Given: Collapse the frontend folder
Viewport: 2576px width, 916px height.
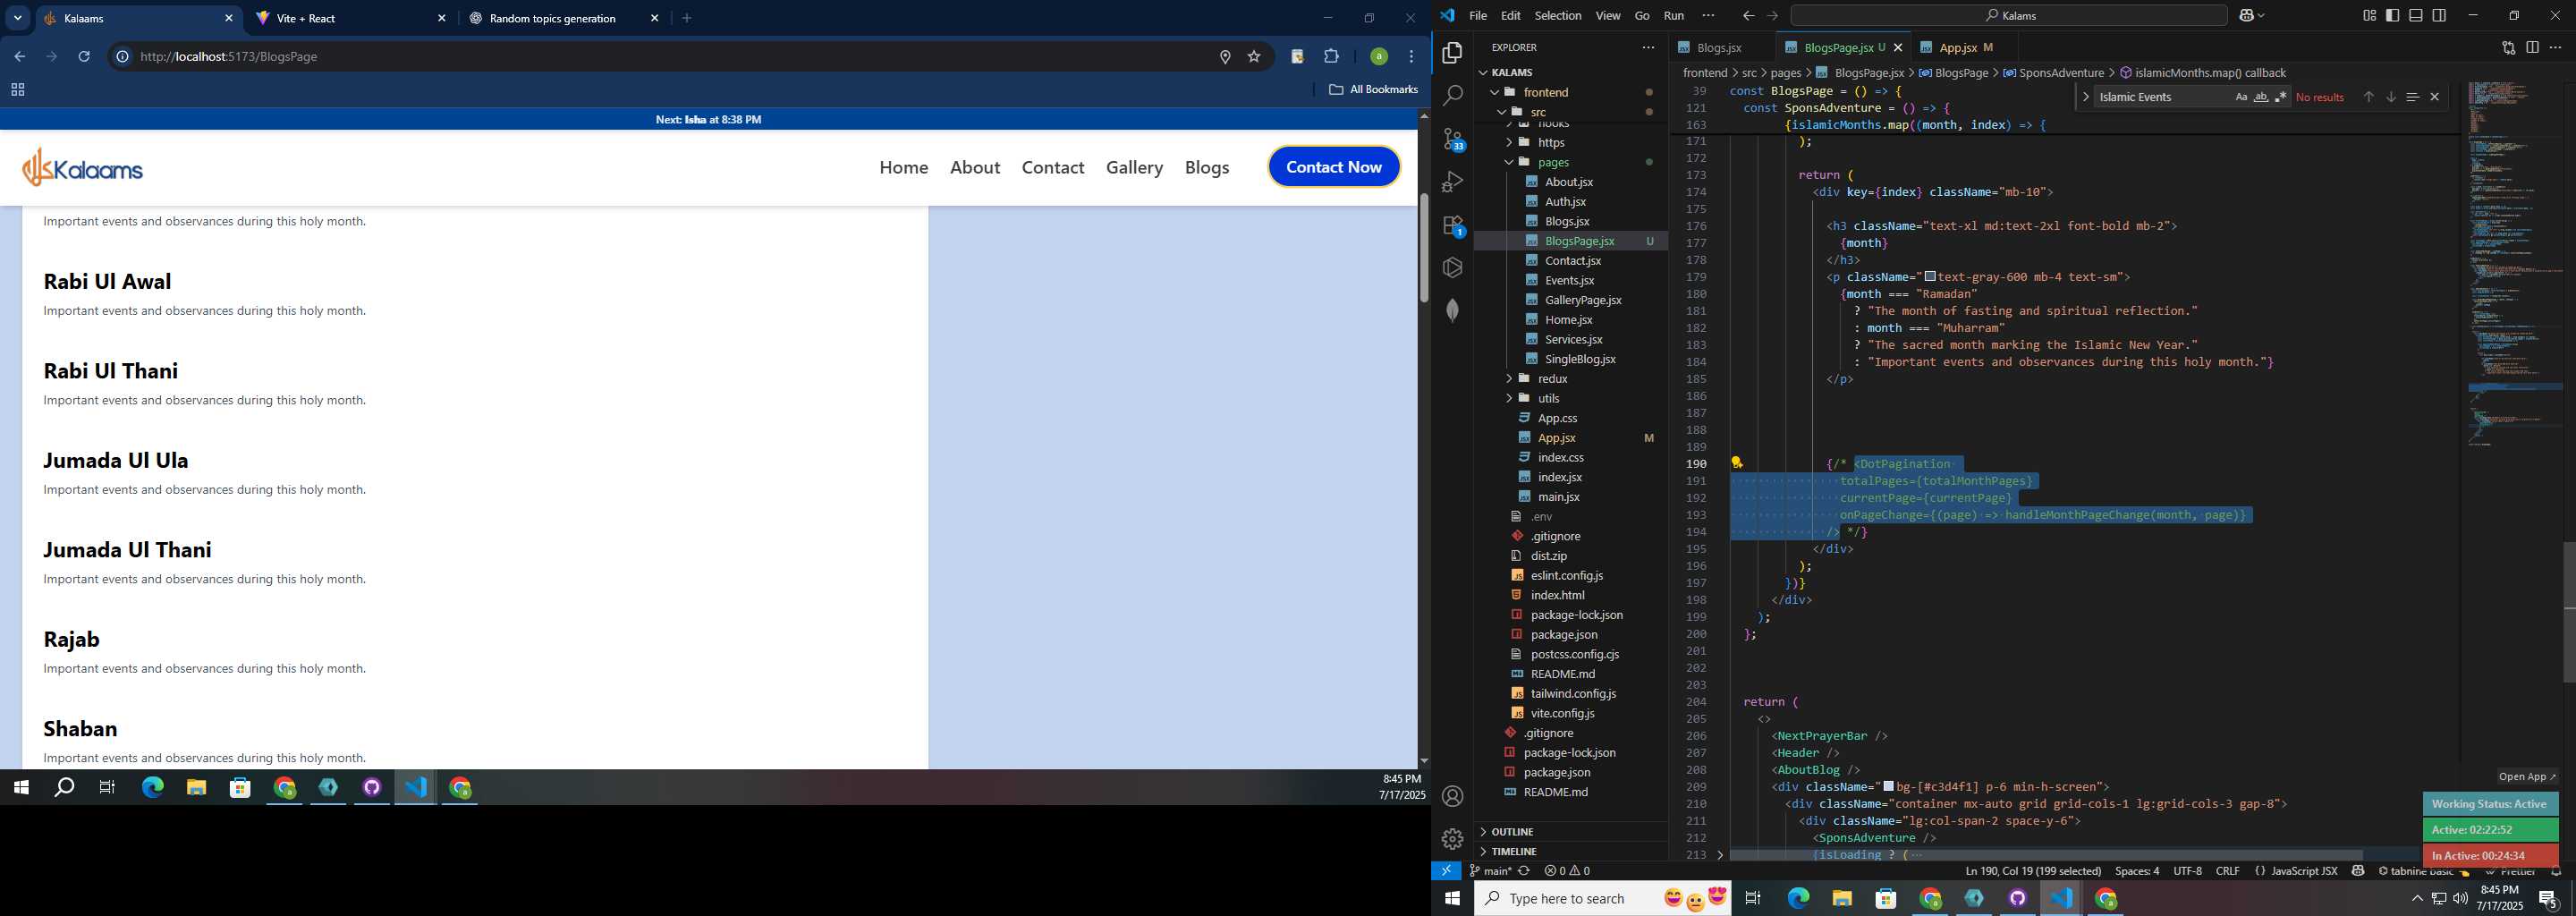Looking at the screenshot, I should point(1495,92).
